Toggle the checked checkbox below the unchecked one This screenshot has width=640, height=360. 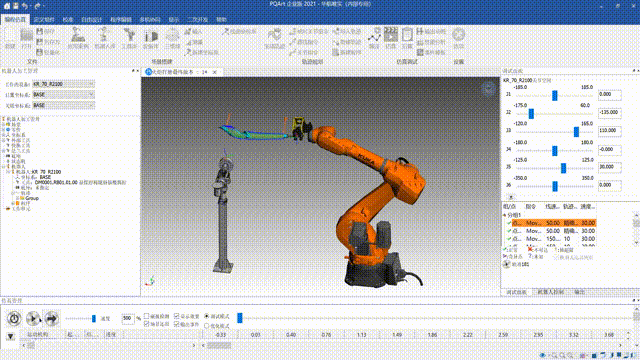click(147, 324)
